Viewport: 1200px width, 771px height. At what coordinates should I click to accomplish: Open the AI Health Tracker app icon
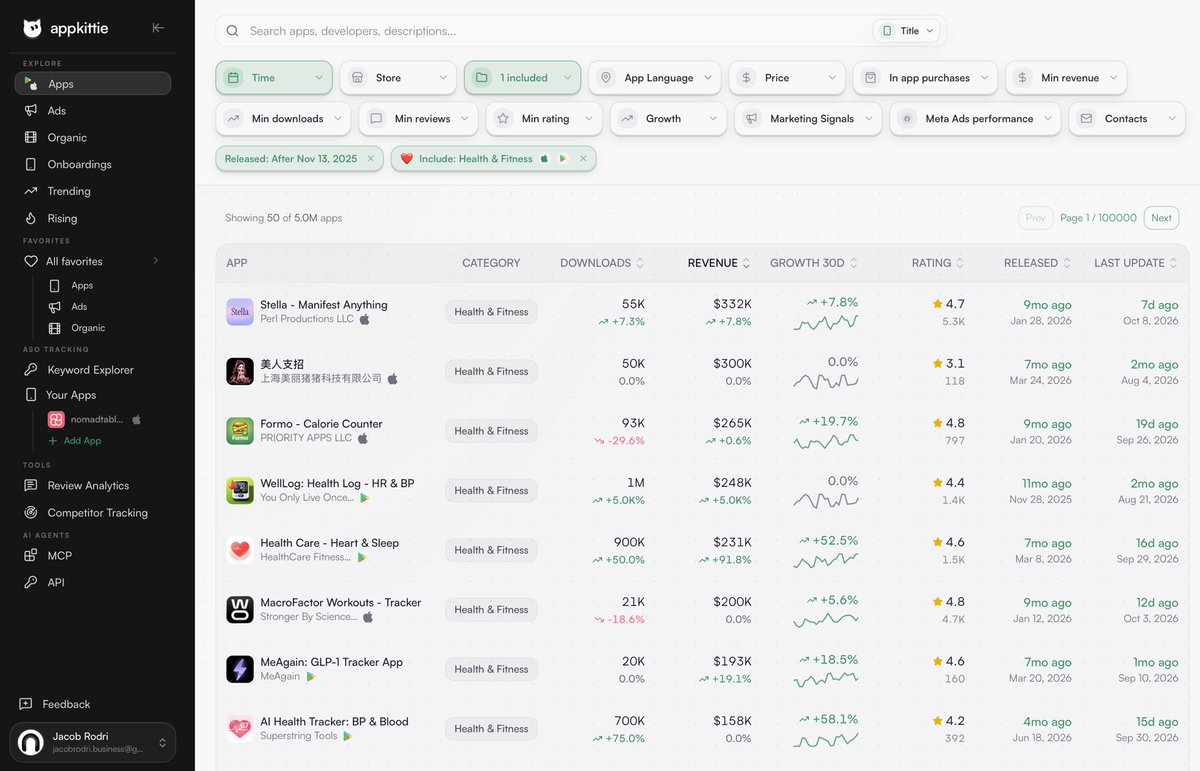240,729
